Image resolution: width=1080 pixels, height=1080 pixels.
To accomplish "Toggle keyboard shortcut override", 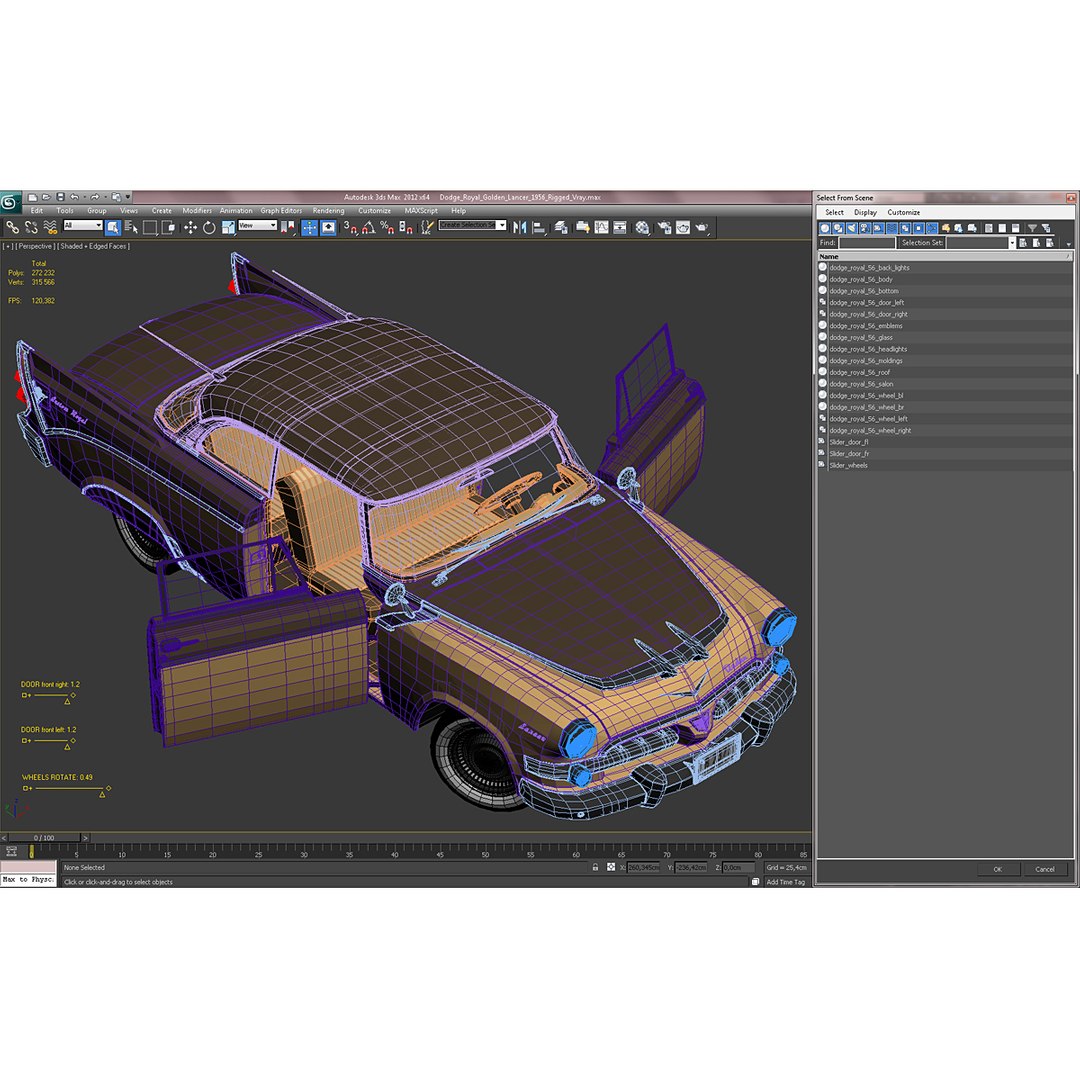I will (329, 227).
